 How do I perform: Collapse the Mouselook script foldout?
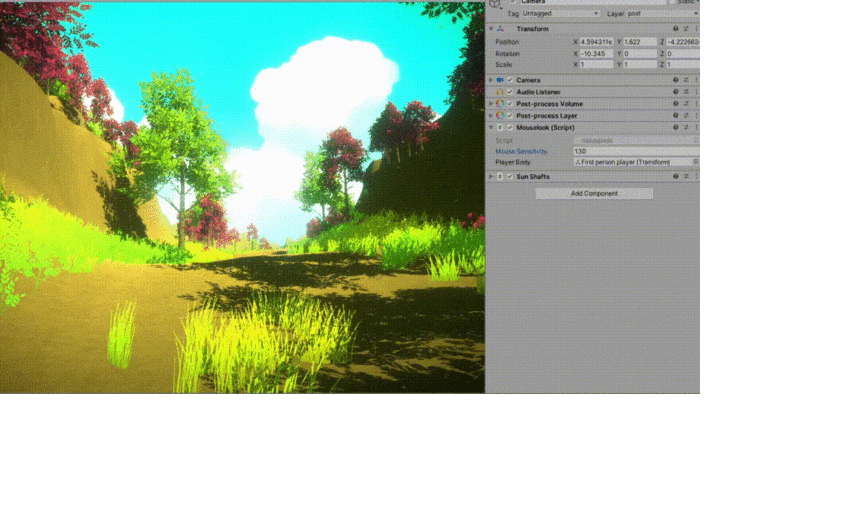tap(491, 127)
